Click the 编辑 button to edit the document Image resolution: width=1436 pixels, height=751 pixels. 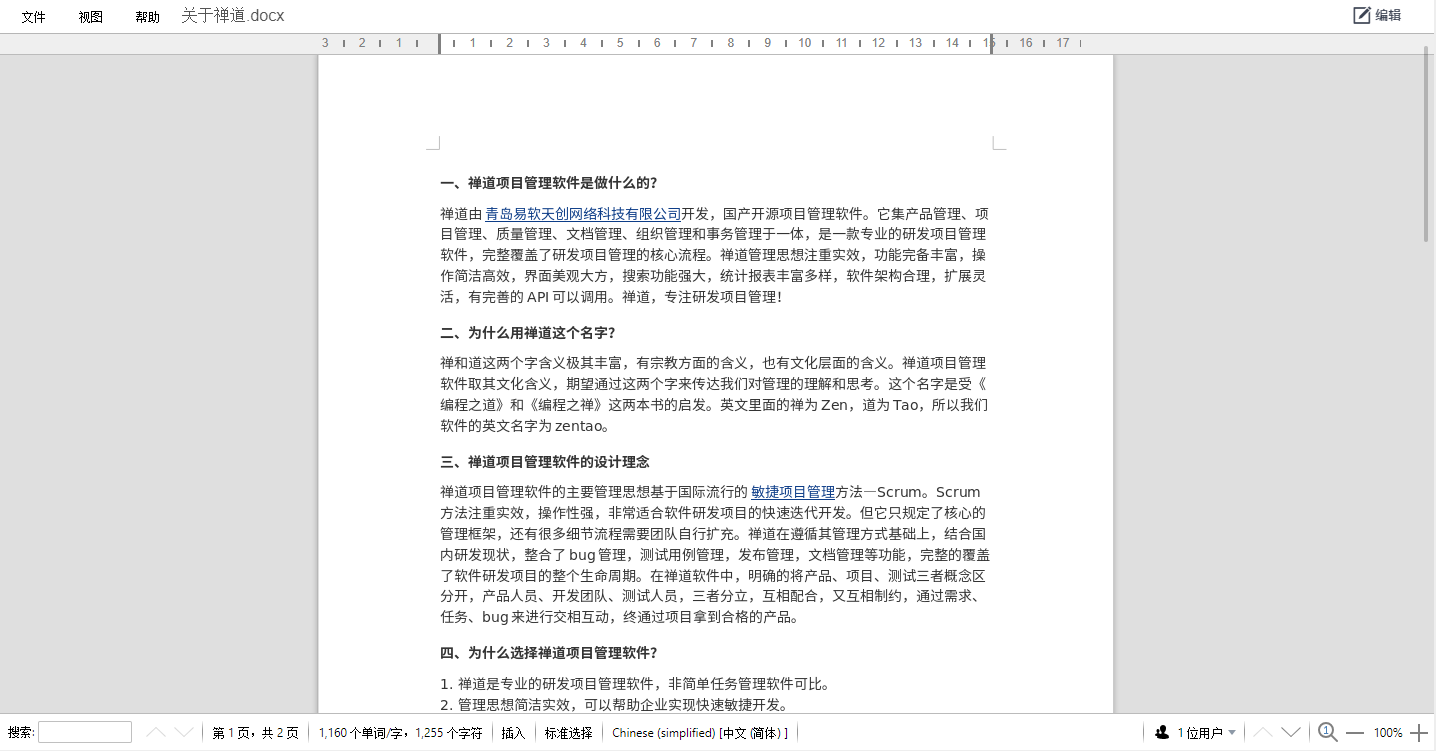pyautogui.click(x=1377, y=15)
